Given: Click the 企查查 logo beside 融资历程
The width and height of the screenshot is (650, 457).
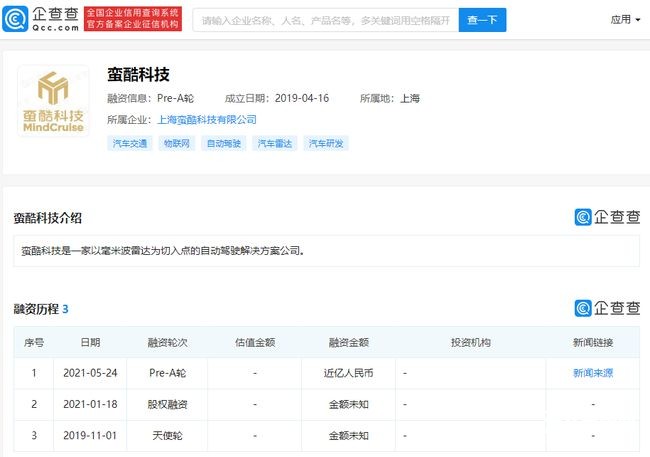Looking at the screenshot, I should tap(606, 308).
